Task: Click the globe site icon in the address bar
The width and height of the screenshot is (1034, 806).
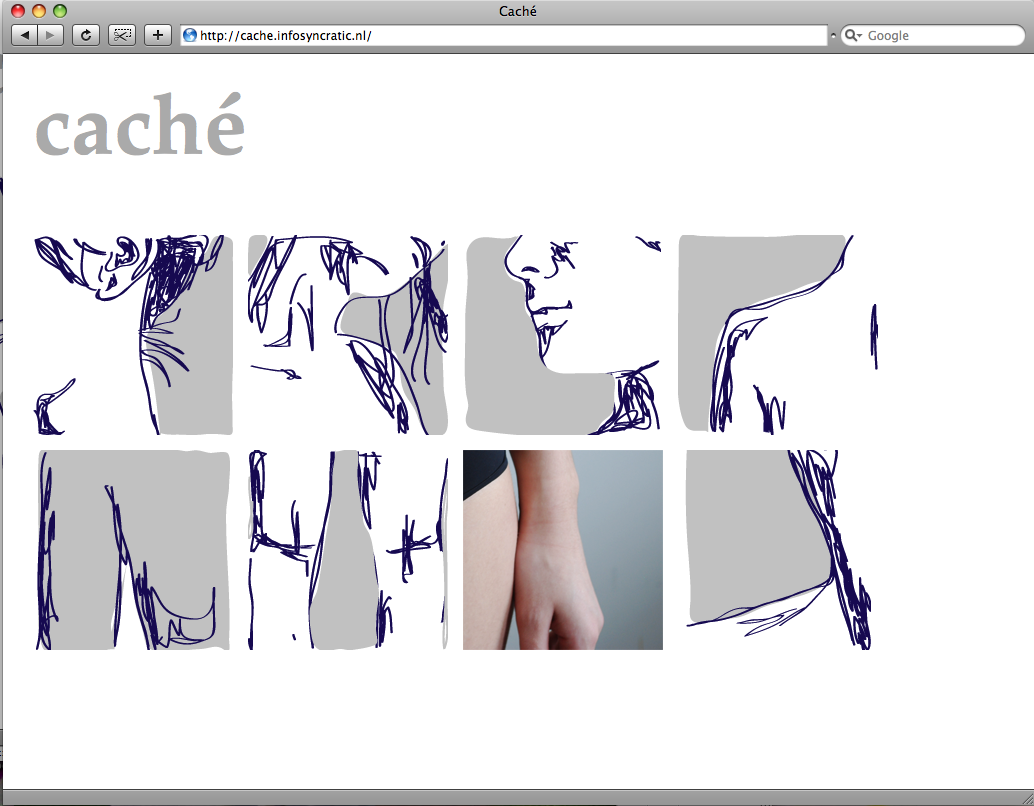Action: (190, 35)
